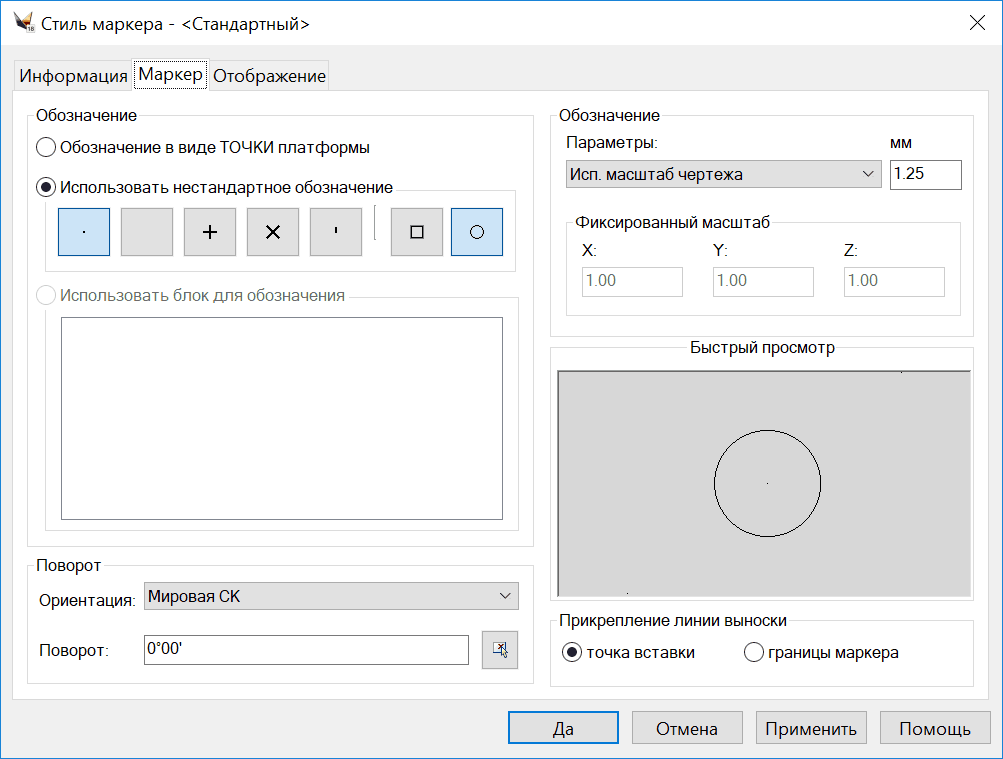This screenshot has height=759, width=1003.
Task: Click the pick rotation angle icon button
Action: pos(500,650)
